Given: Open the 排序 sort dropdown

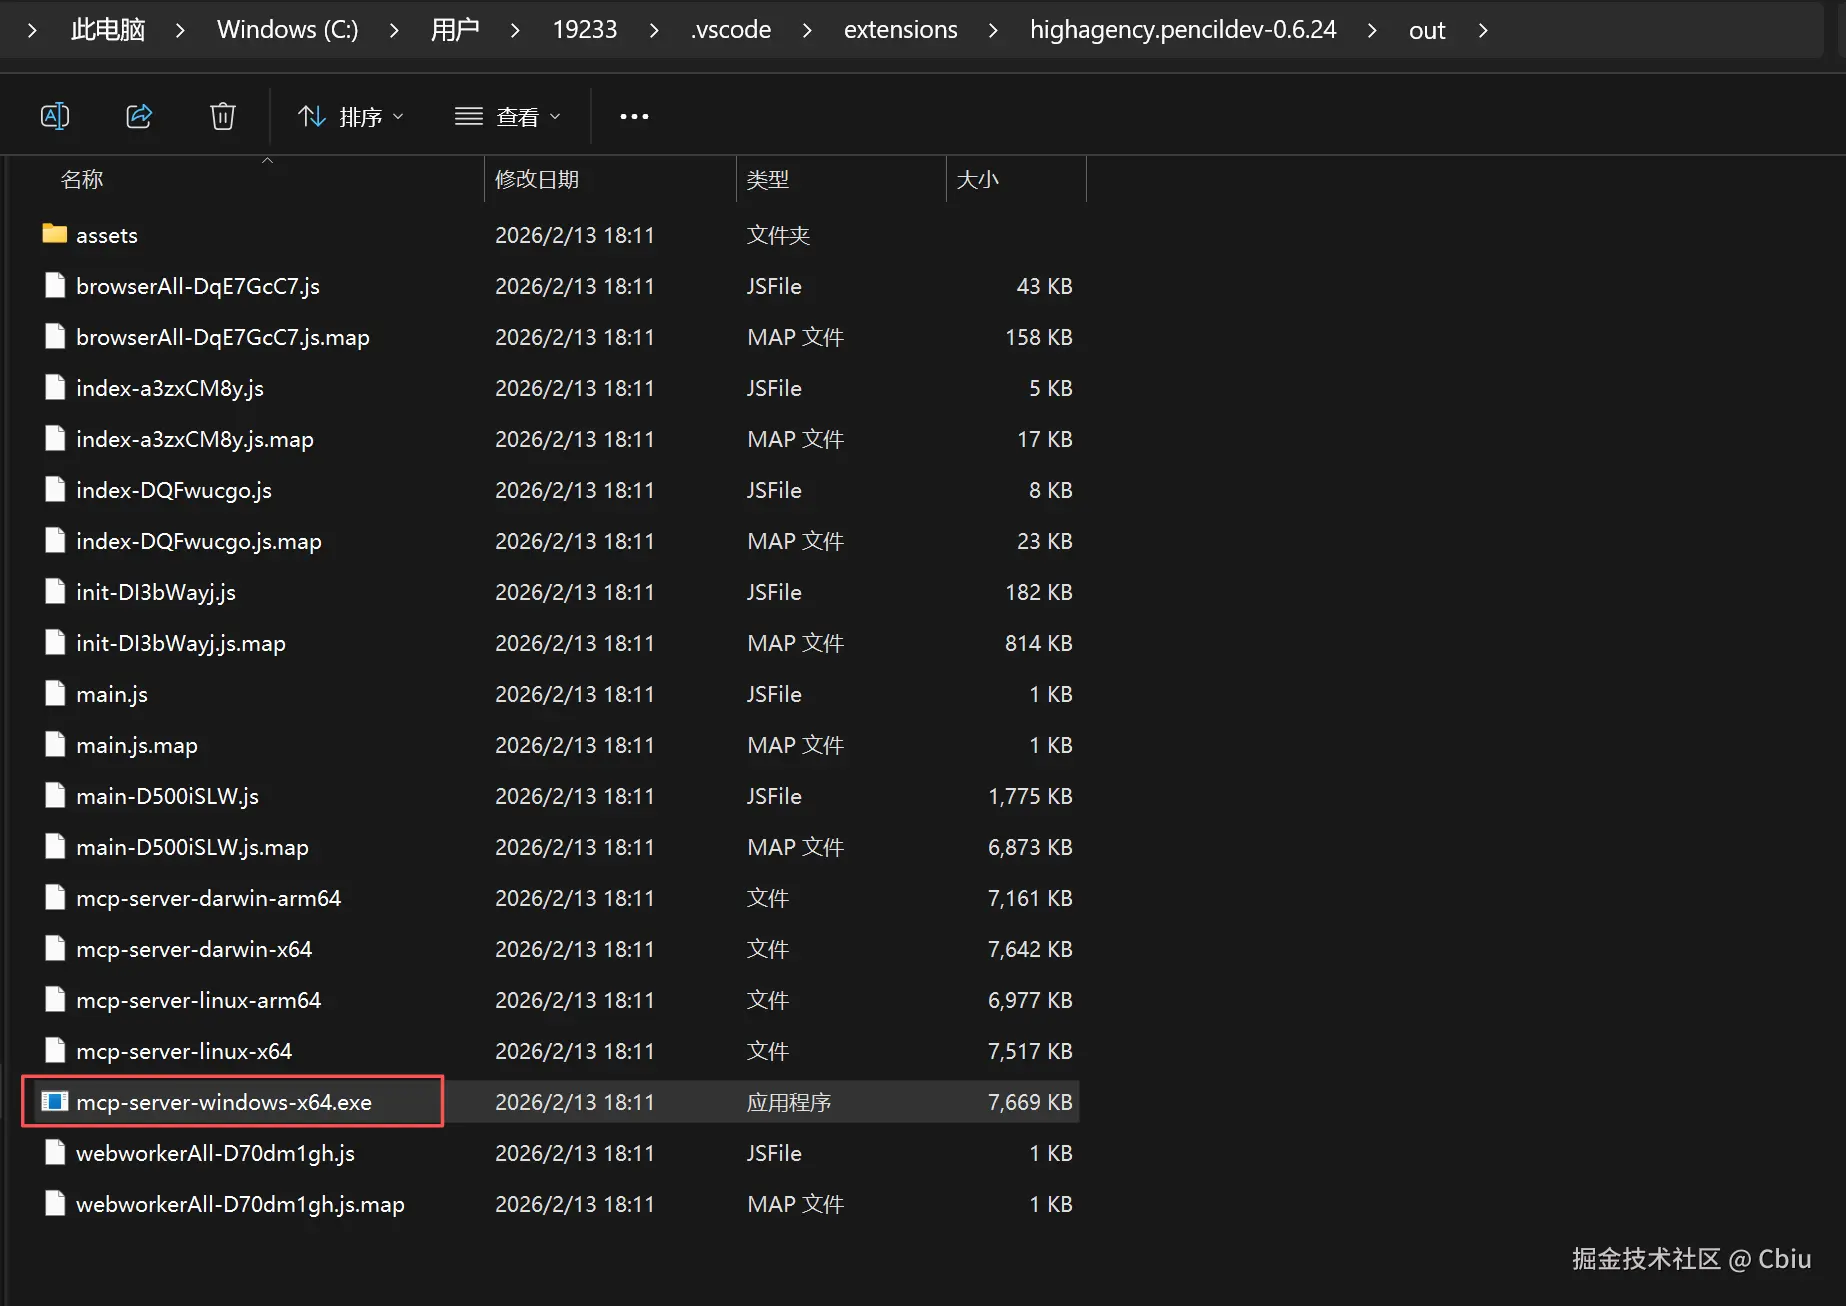Looking at the screenshot, I should tap(351, 117).
